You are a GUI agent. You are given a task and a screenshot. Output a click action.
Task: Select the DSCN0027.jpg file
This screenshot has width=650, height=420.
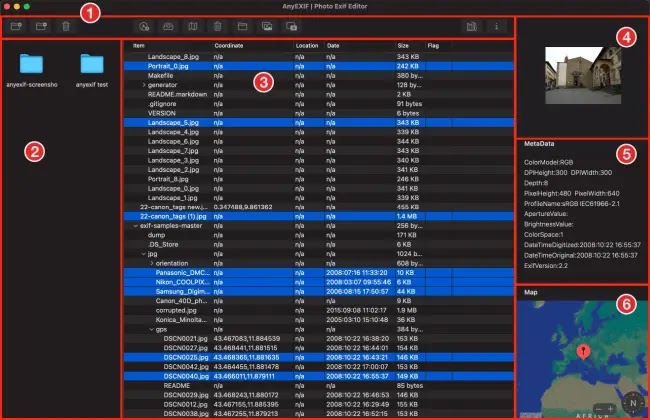318,348
